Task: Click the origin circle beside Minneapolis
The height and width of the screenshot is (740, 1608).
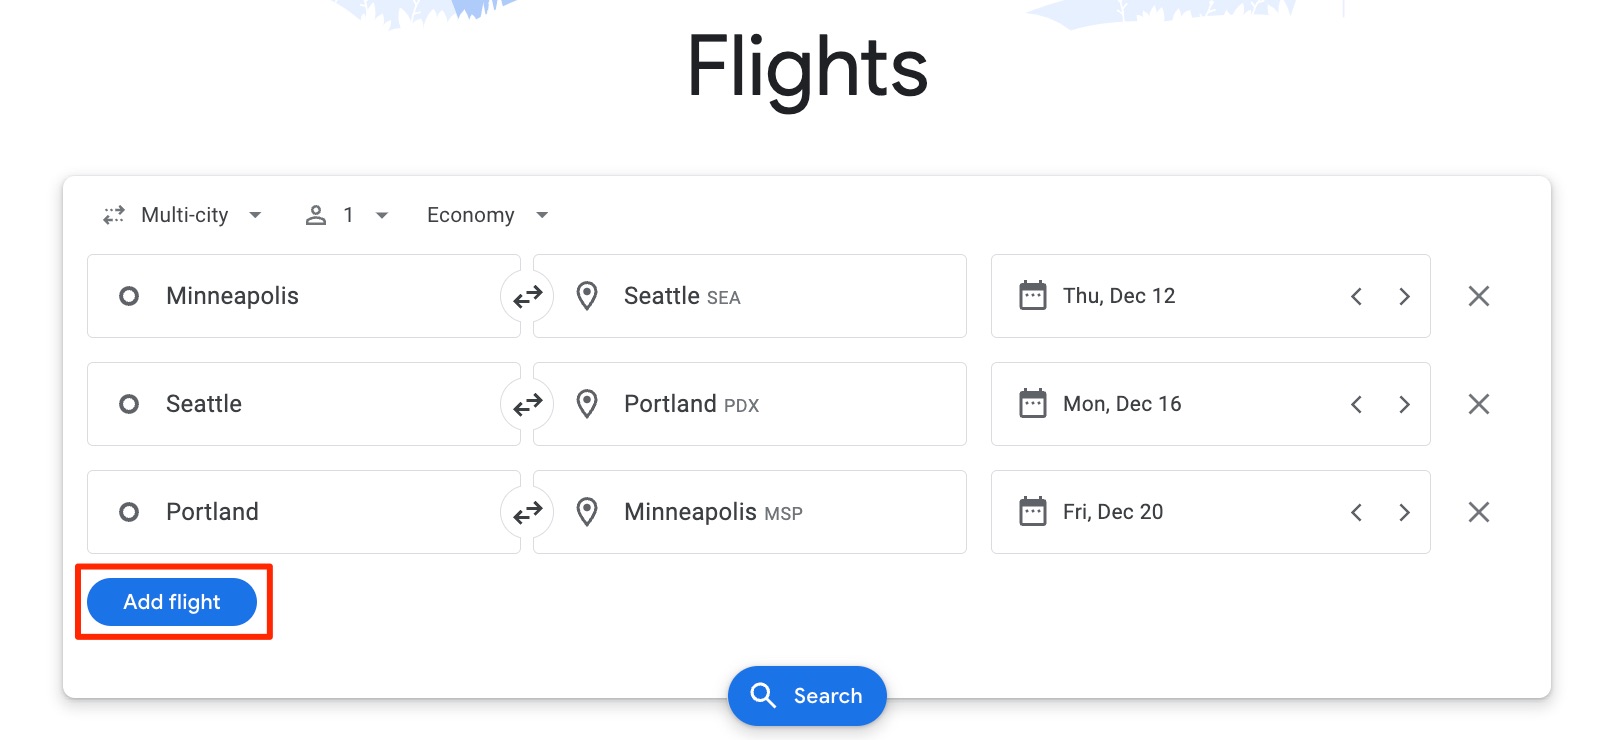Action: pos(128,296)
